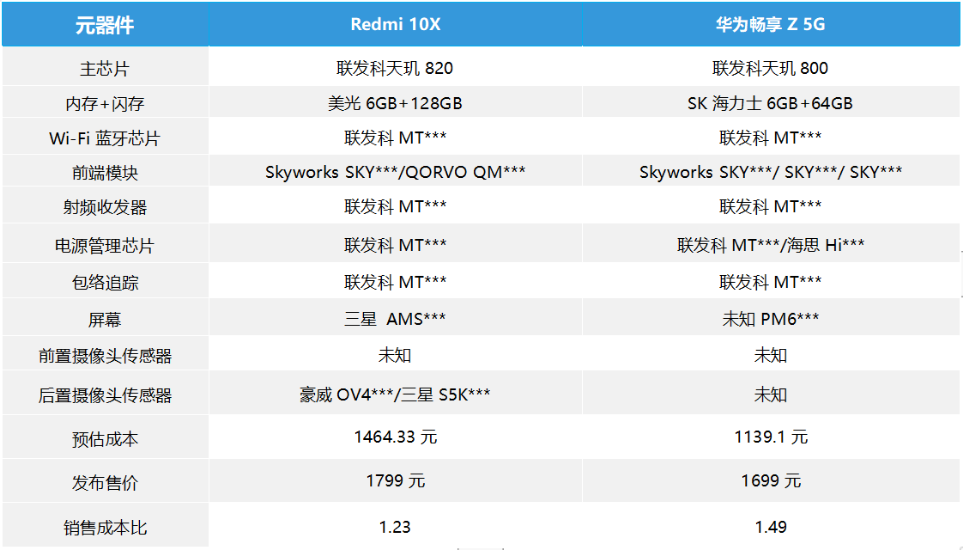Click the 美光 6GB+128GB cell

pyautogui.click(x=395, y=104)
